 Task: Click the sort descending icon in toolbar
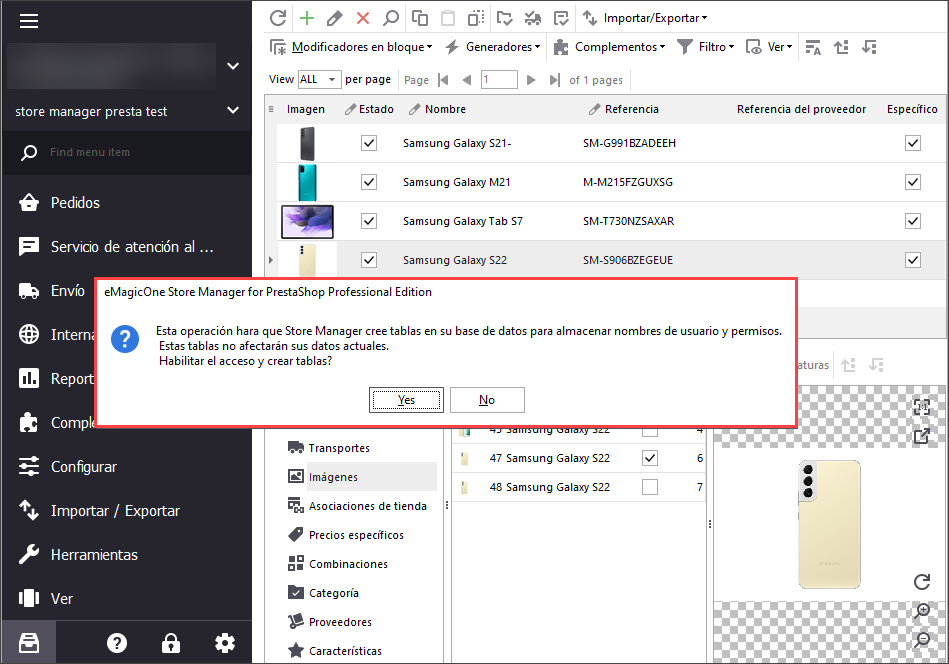pyautogui.click(x=869, y=47)
